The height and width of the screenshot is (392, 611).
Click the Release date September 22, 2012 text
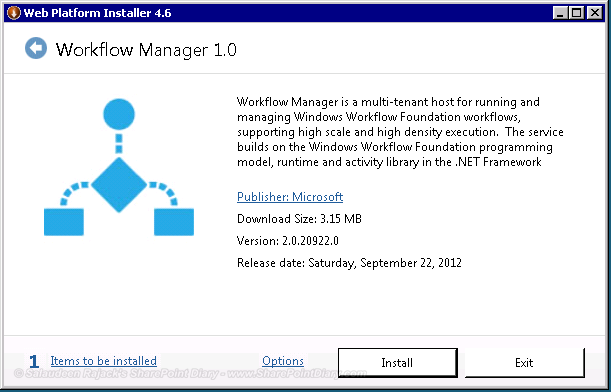pos(349,263)
